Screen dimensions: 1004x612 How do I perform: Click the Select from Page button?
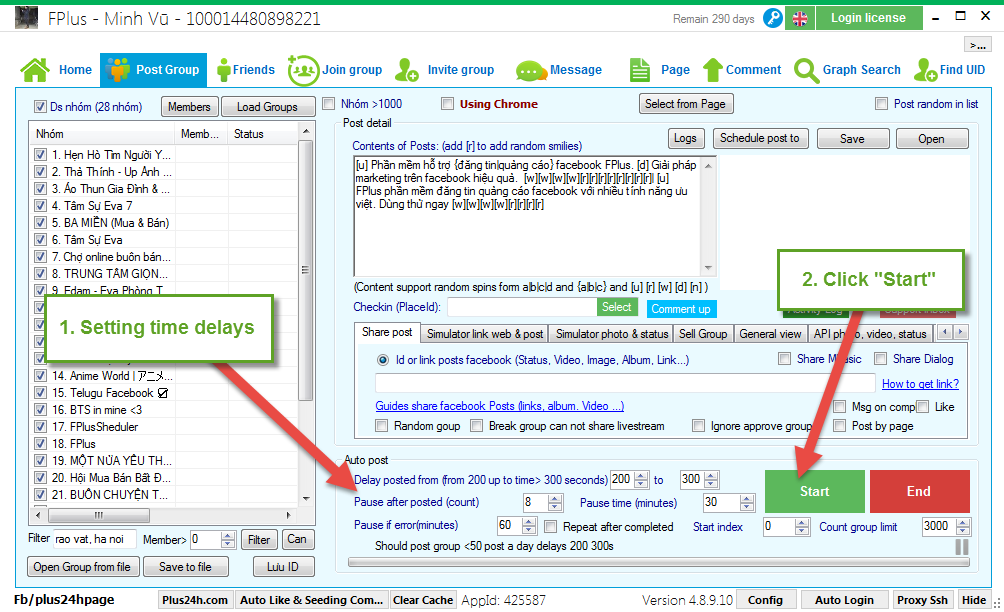(x=686, y=104)
